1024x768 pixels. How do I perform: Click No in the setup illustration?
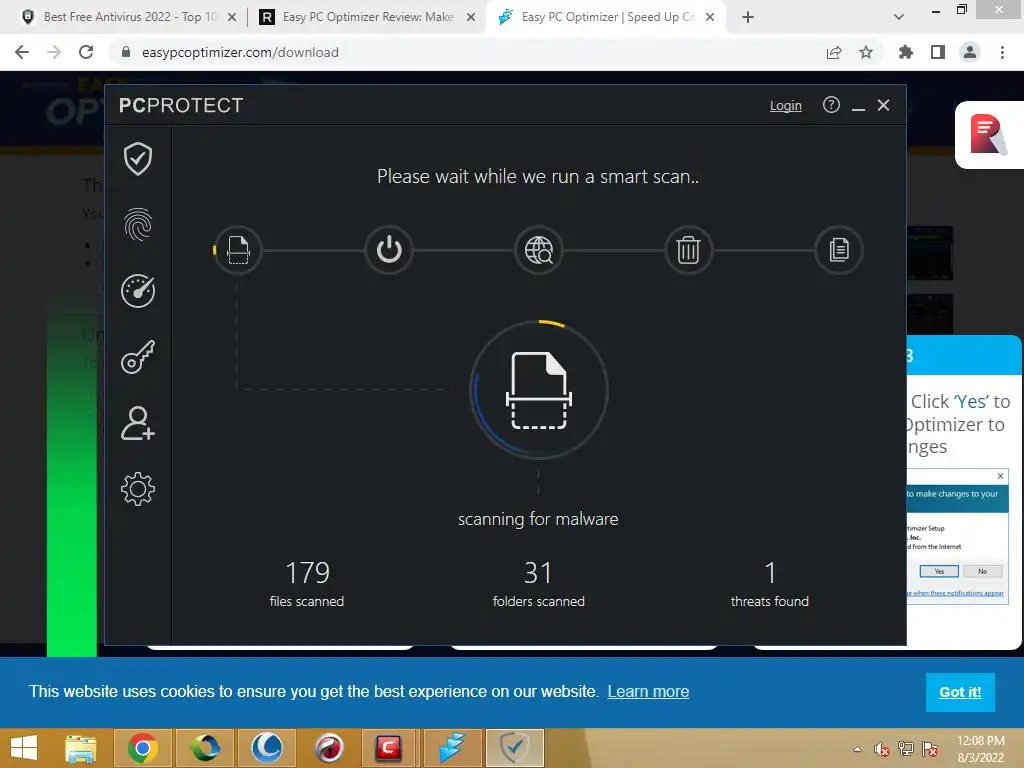tap(982, 571)
